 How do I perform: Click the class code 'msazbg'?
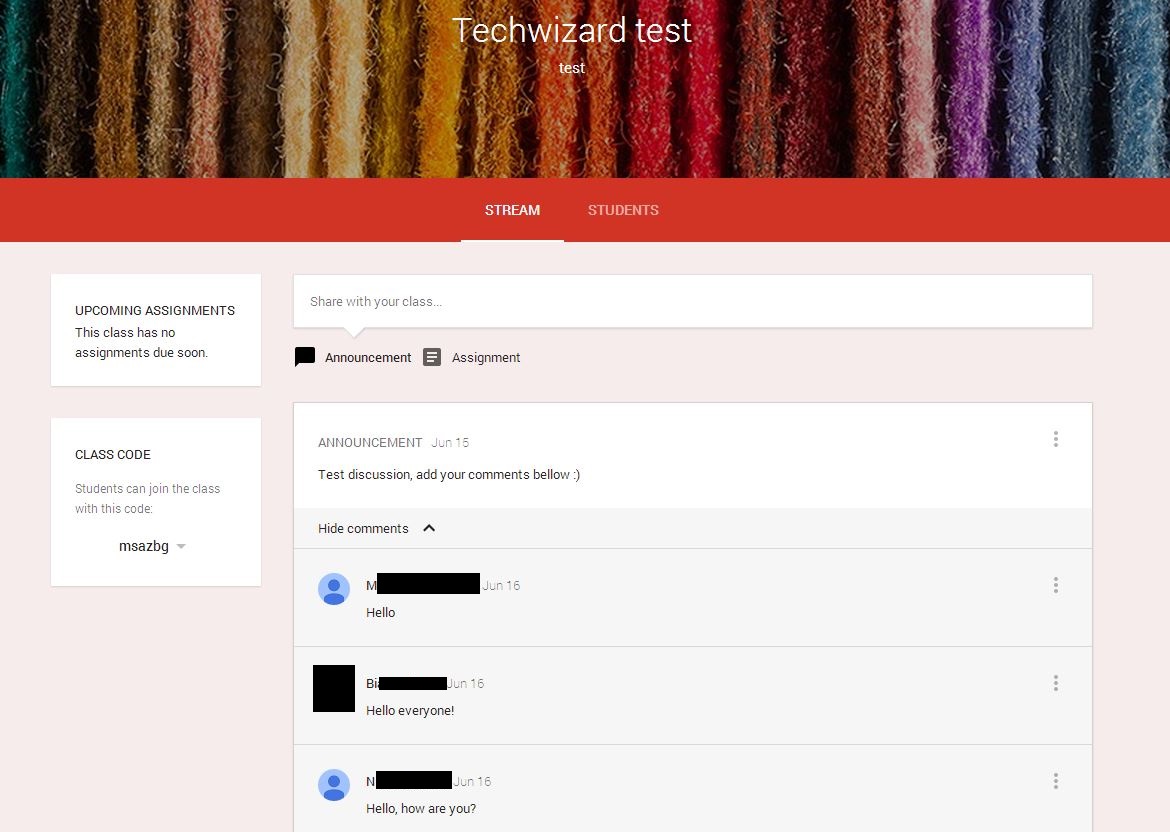(x=143, y=547)
